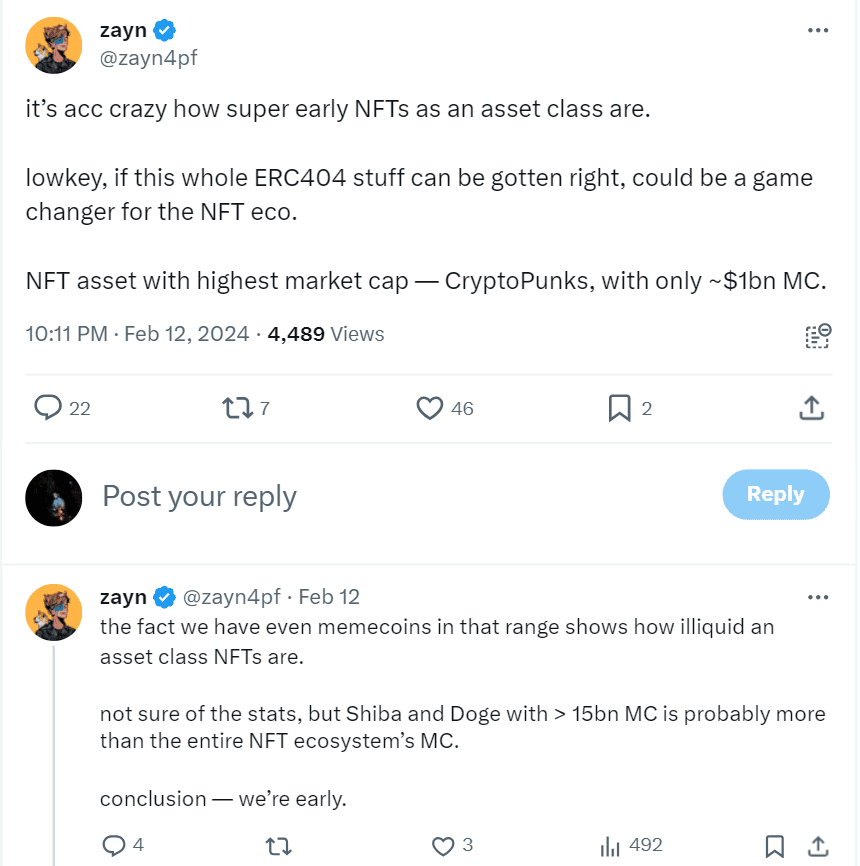Image resolution: width=860 pixels, height=866 pixels.
Task: Bookmark the main tweet
Action: point(620,408)
